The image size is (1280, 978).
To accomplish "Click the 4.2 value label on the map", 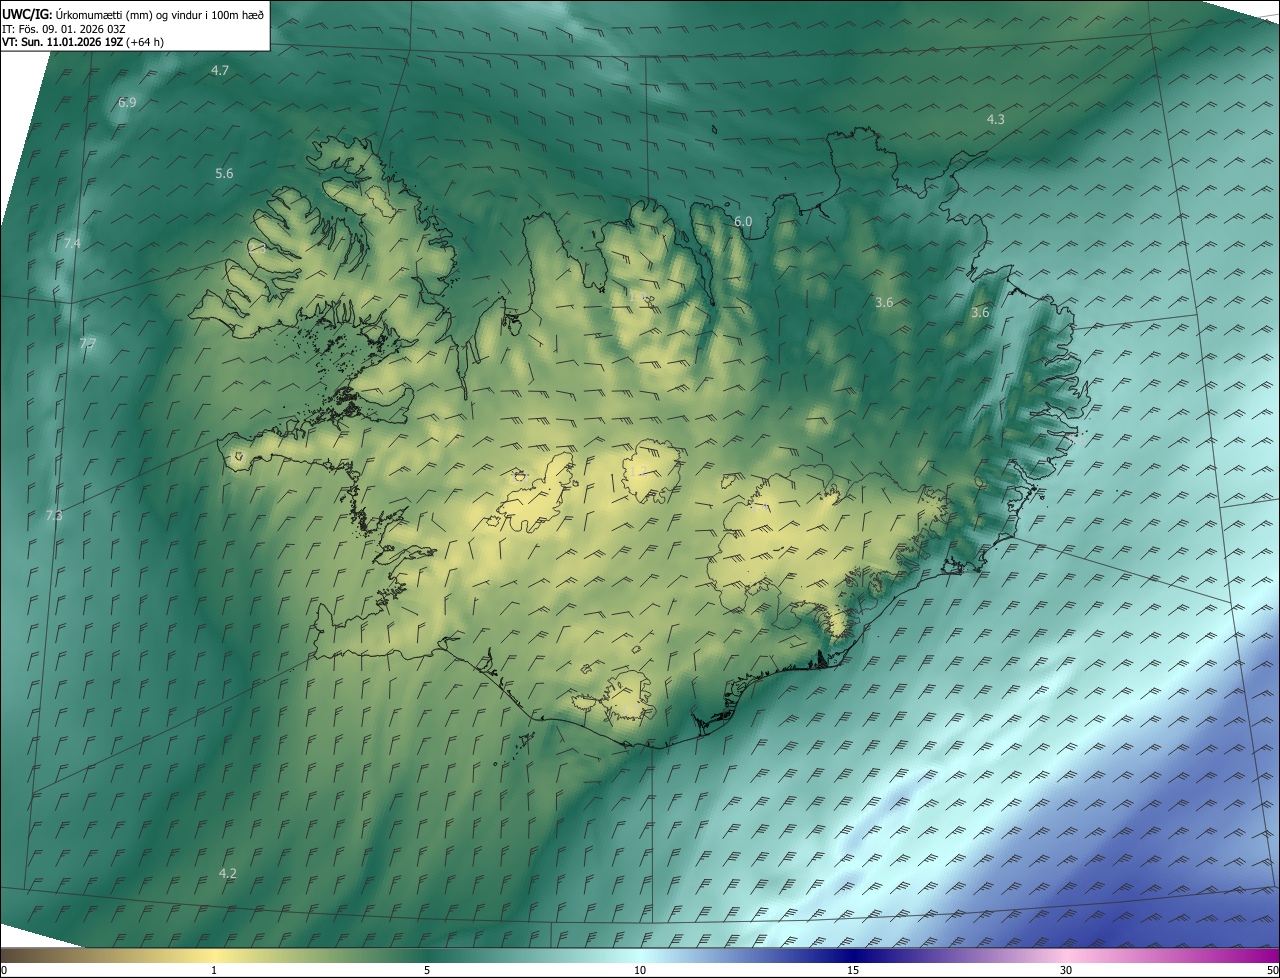I will pyautogui.click(x=228, y=873).
